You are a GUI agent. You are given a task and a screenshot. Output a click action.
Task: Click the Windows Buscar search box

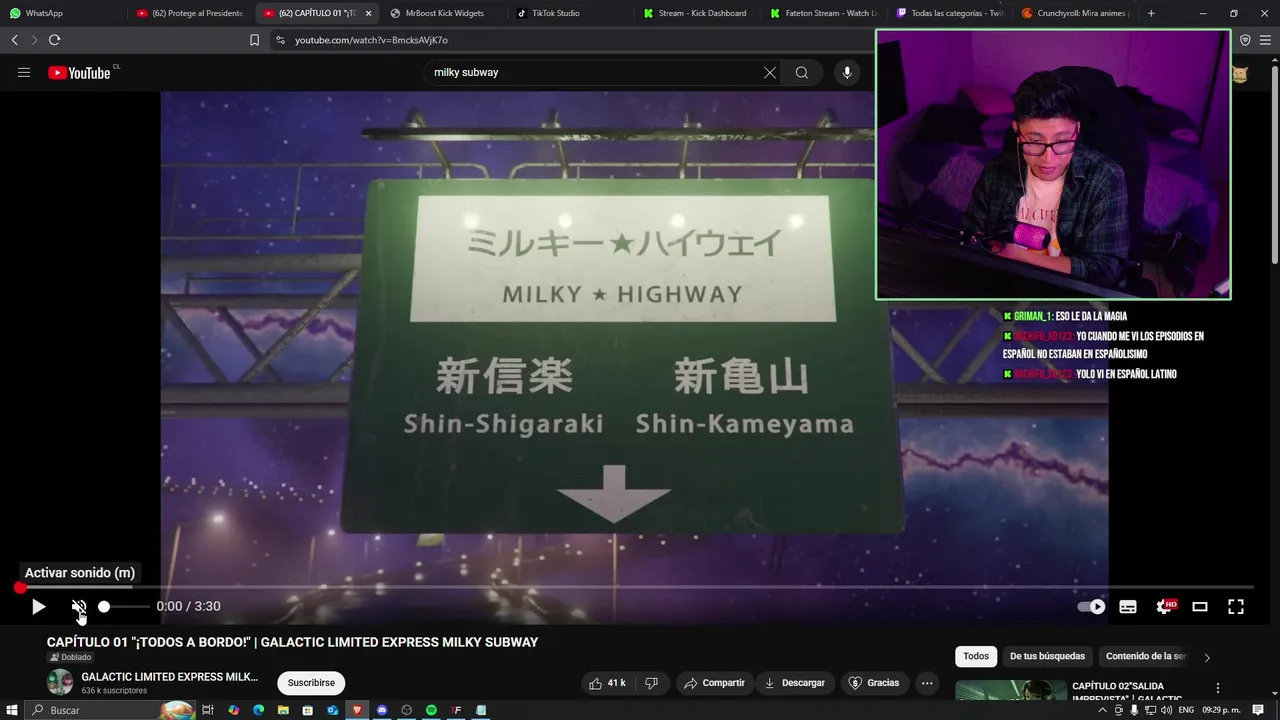(x=110, y=710)
